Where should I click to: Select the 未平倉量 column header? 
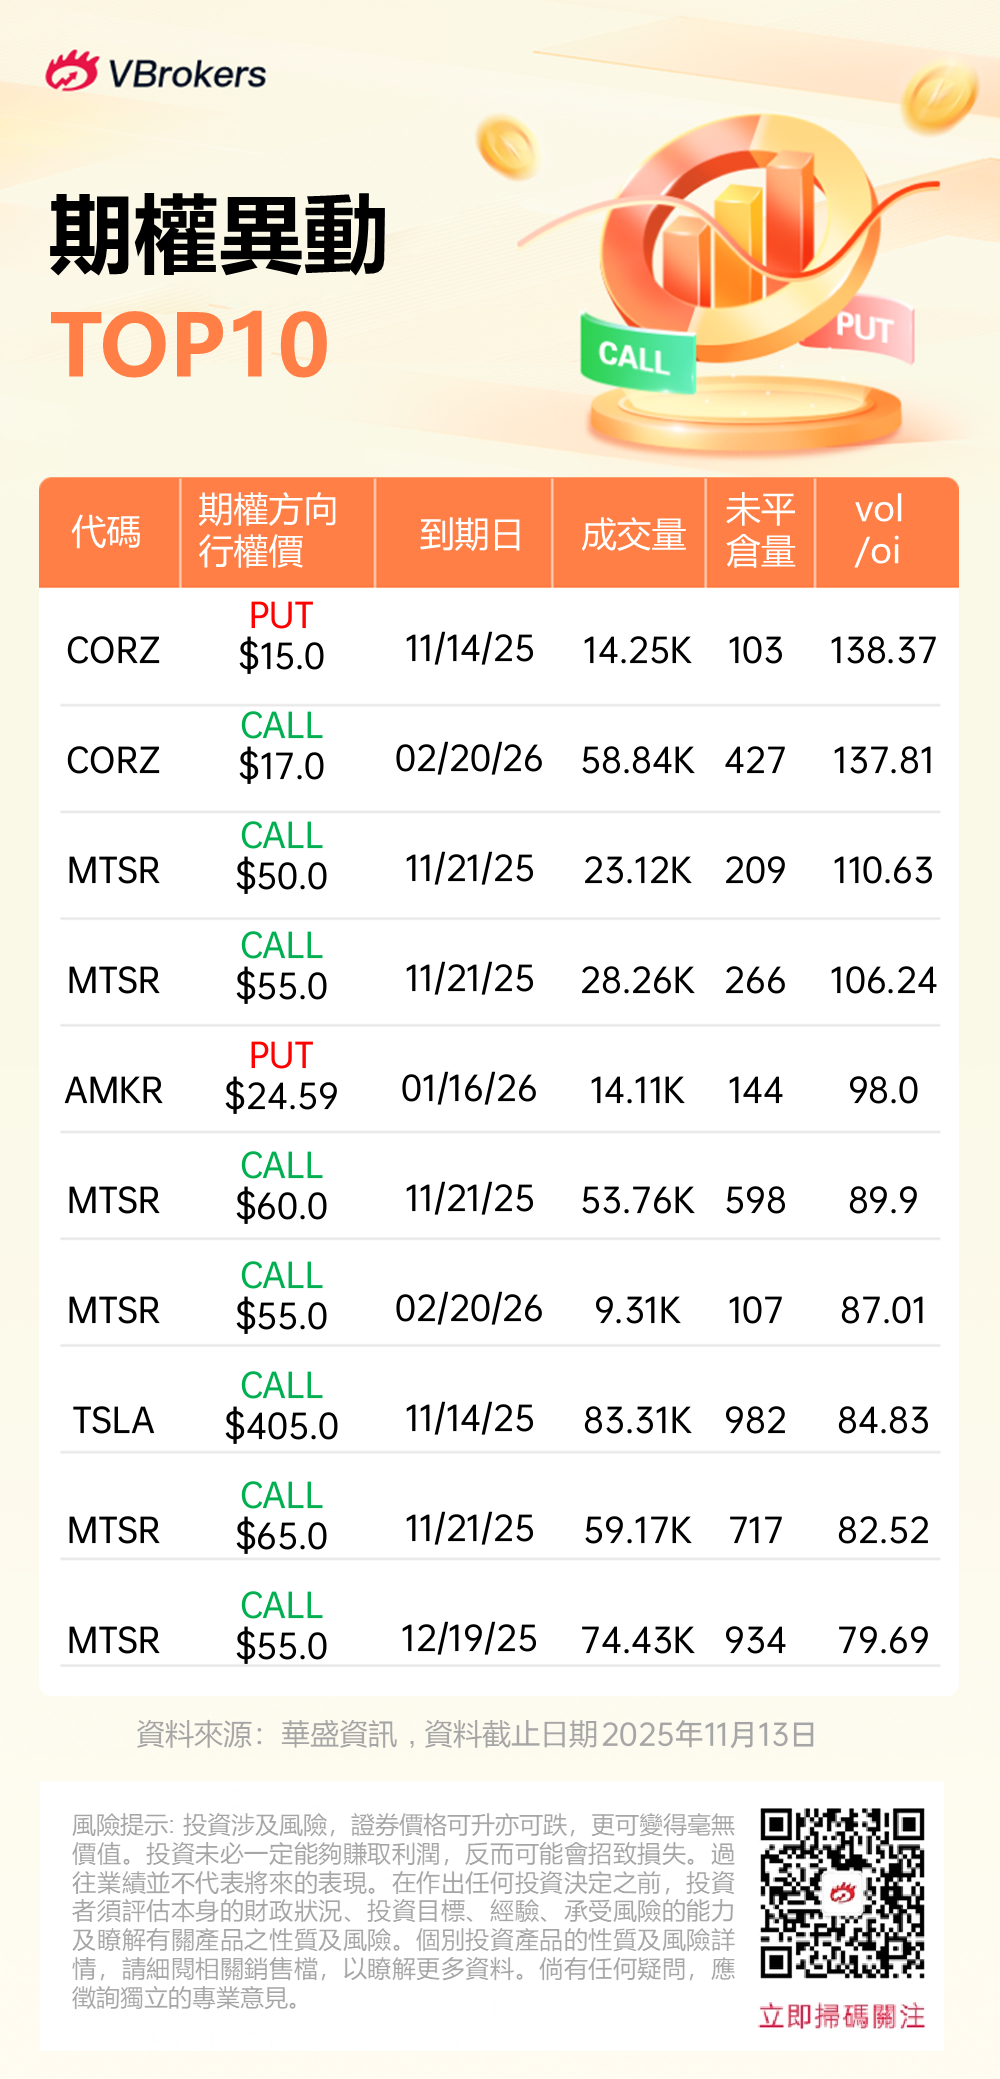(x=760, y=530)
